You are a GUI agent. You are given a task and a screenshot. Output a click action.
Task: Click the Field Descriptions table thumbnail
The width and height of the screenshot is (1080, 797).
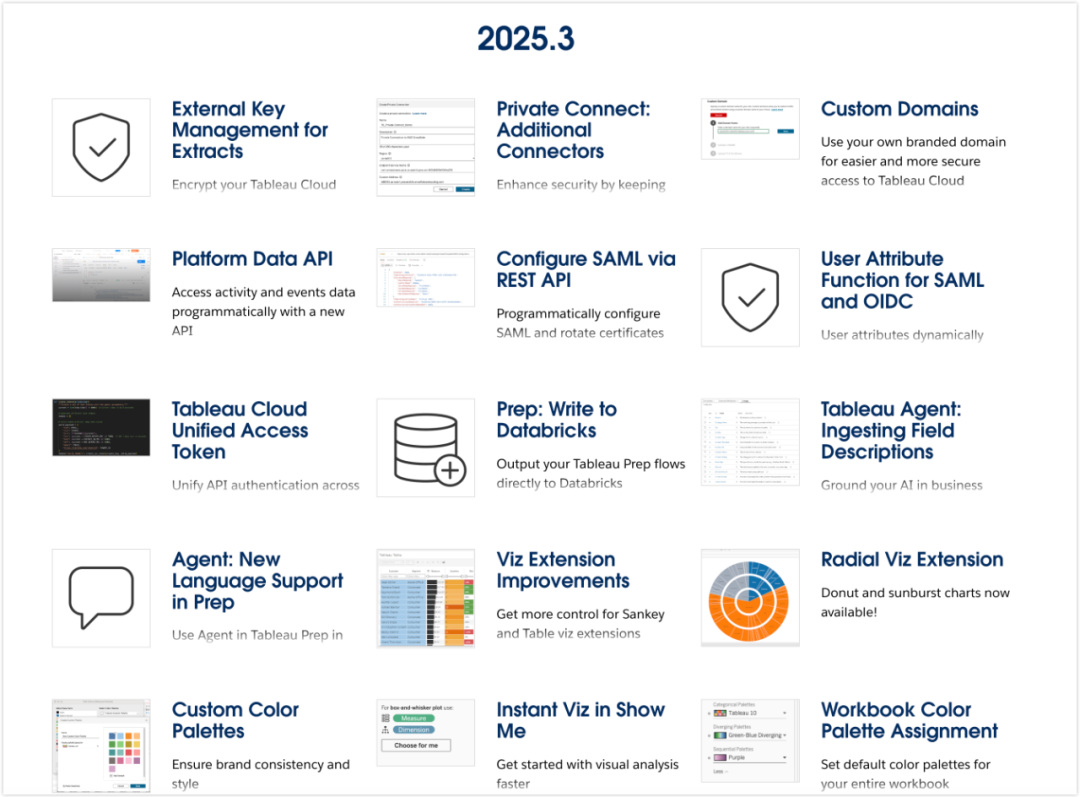tap(750, 442)
